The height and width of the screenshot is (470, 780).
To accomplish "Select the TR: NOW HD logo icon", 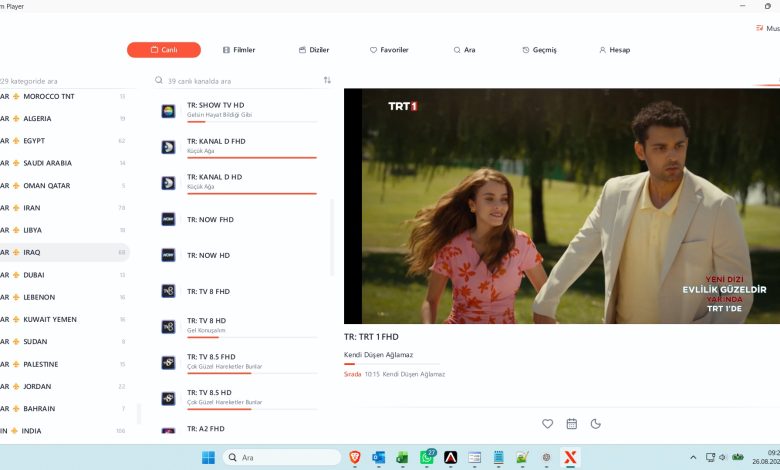I will [168, 255].
